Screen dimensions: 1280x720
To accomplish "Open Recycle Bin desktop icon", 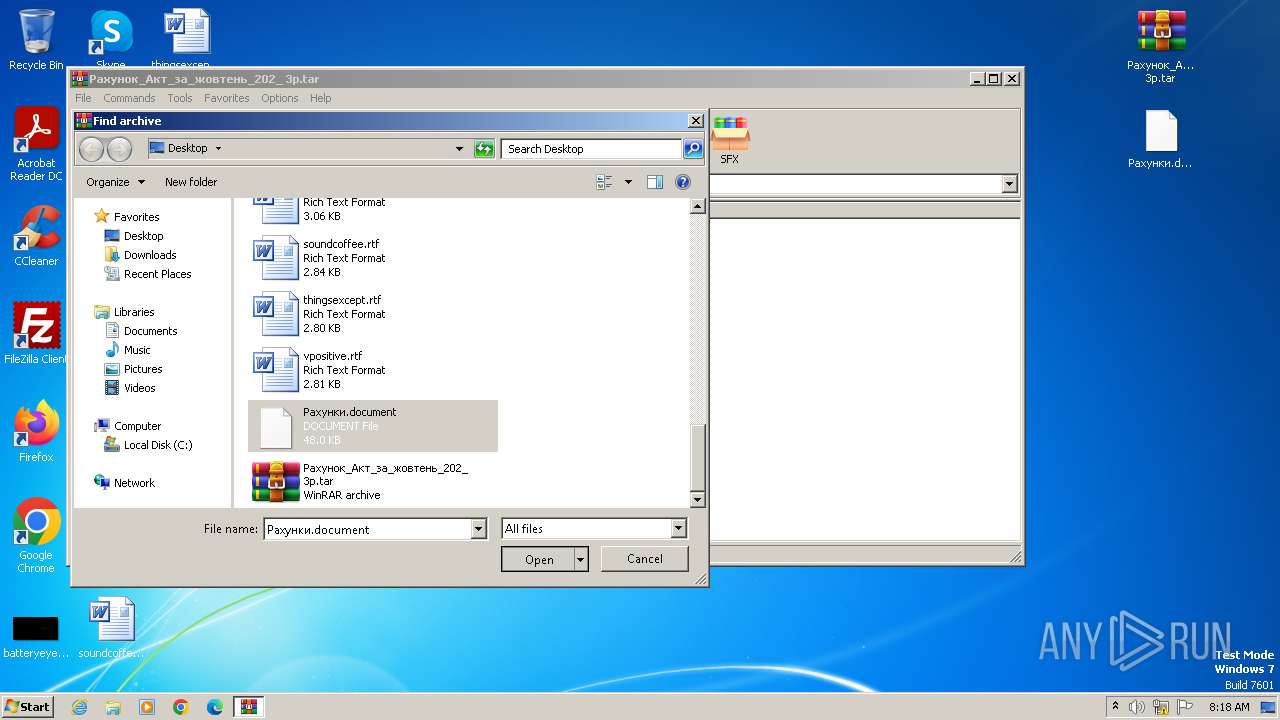I will [x=36, y=40].
